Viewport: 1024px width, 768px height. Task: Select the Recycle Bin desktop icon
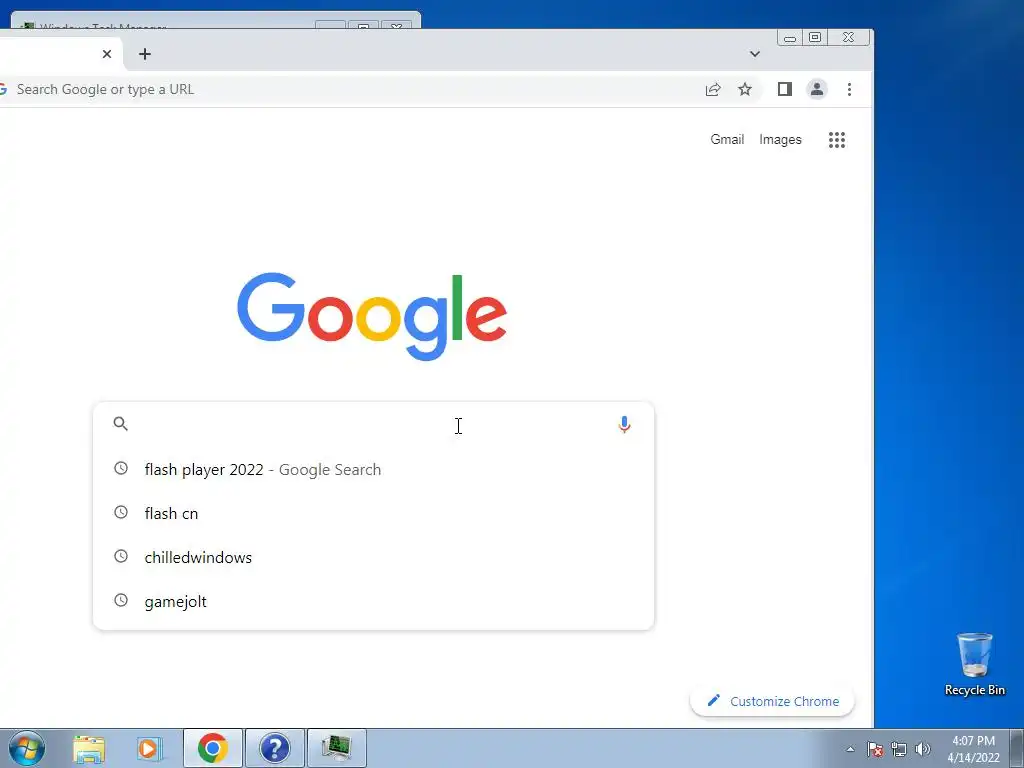(x=974, y=664)
